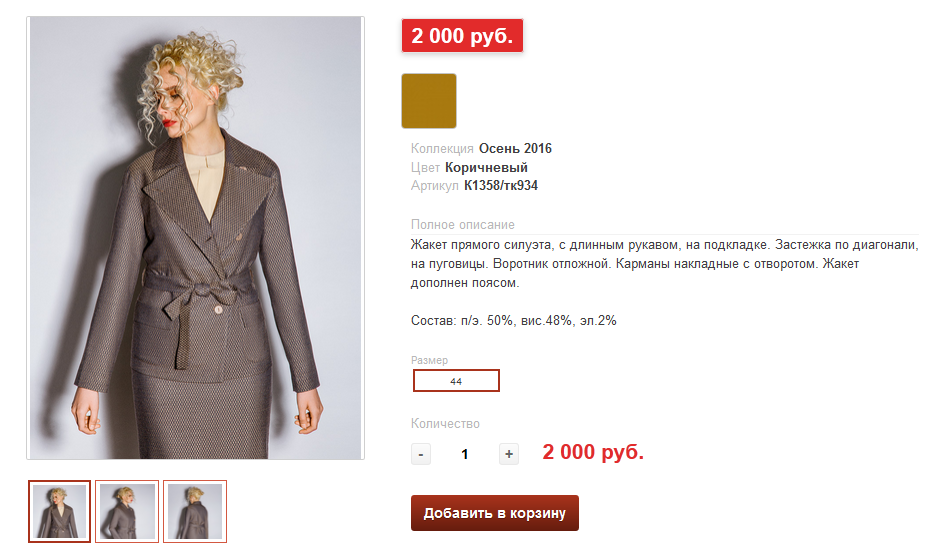Click the Количество label
Viewport: 932px width, 544px height.
[445, 424]
